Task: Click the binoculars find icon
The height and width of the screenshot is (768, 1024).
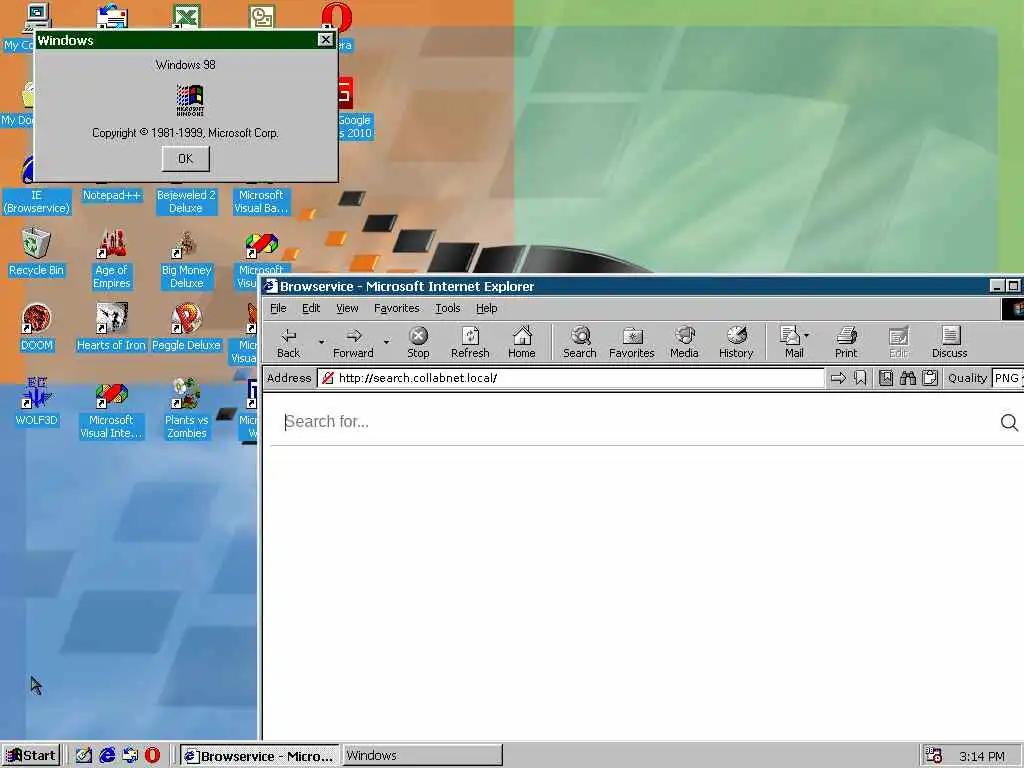Action: pyautogui.click(x=908, y=378)
